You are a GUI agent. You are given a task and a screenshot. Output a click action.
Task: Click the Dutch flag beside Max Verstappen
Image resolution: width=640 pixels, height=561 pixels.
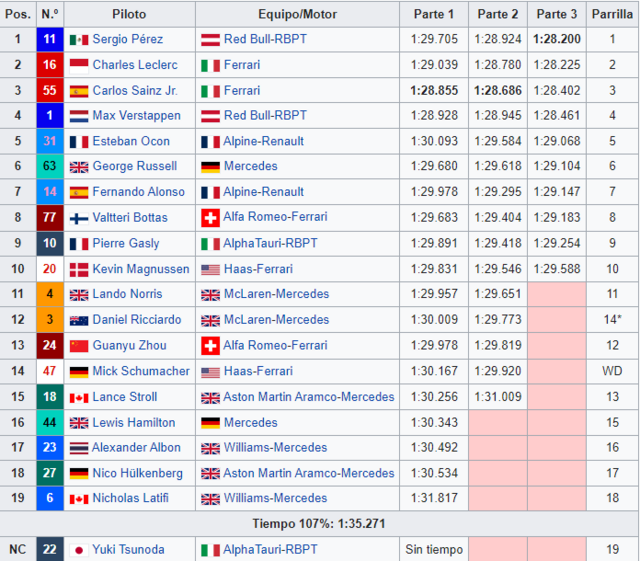[x=79, y=116]
